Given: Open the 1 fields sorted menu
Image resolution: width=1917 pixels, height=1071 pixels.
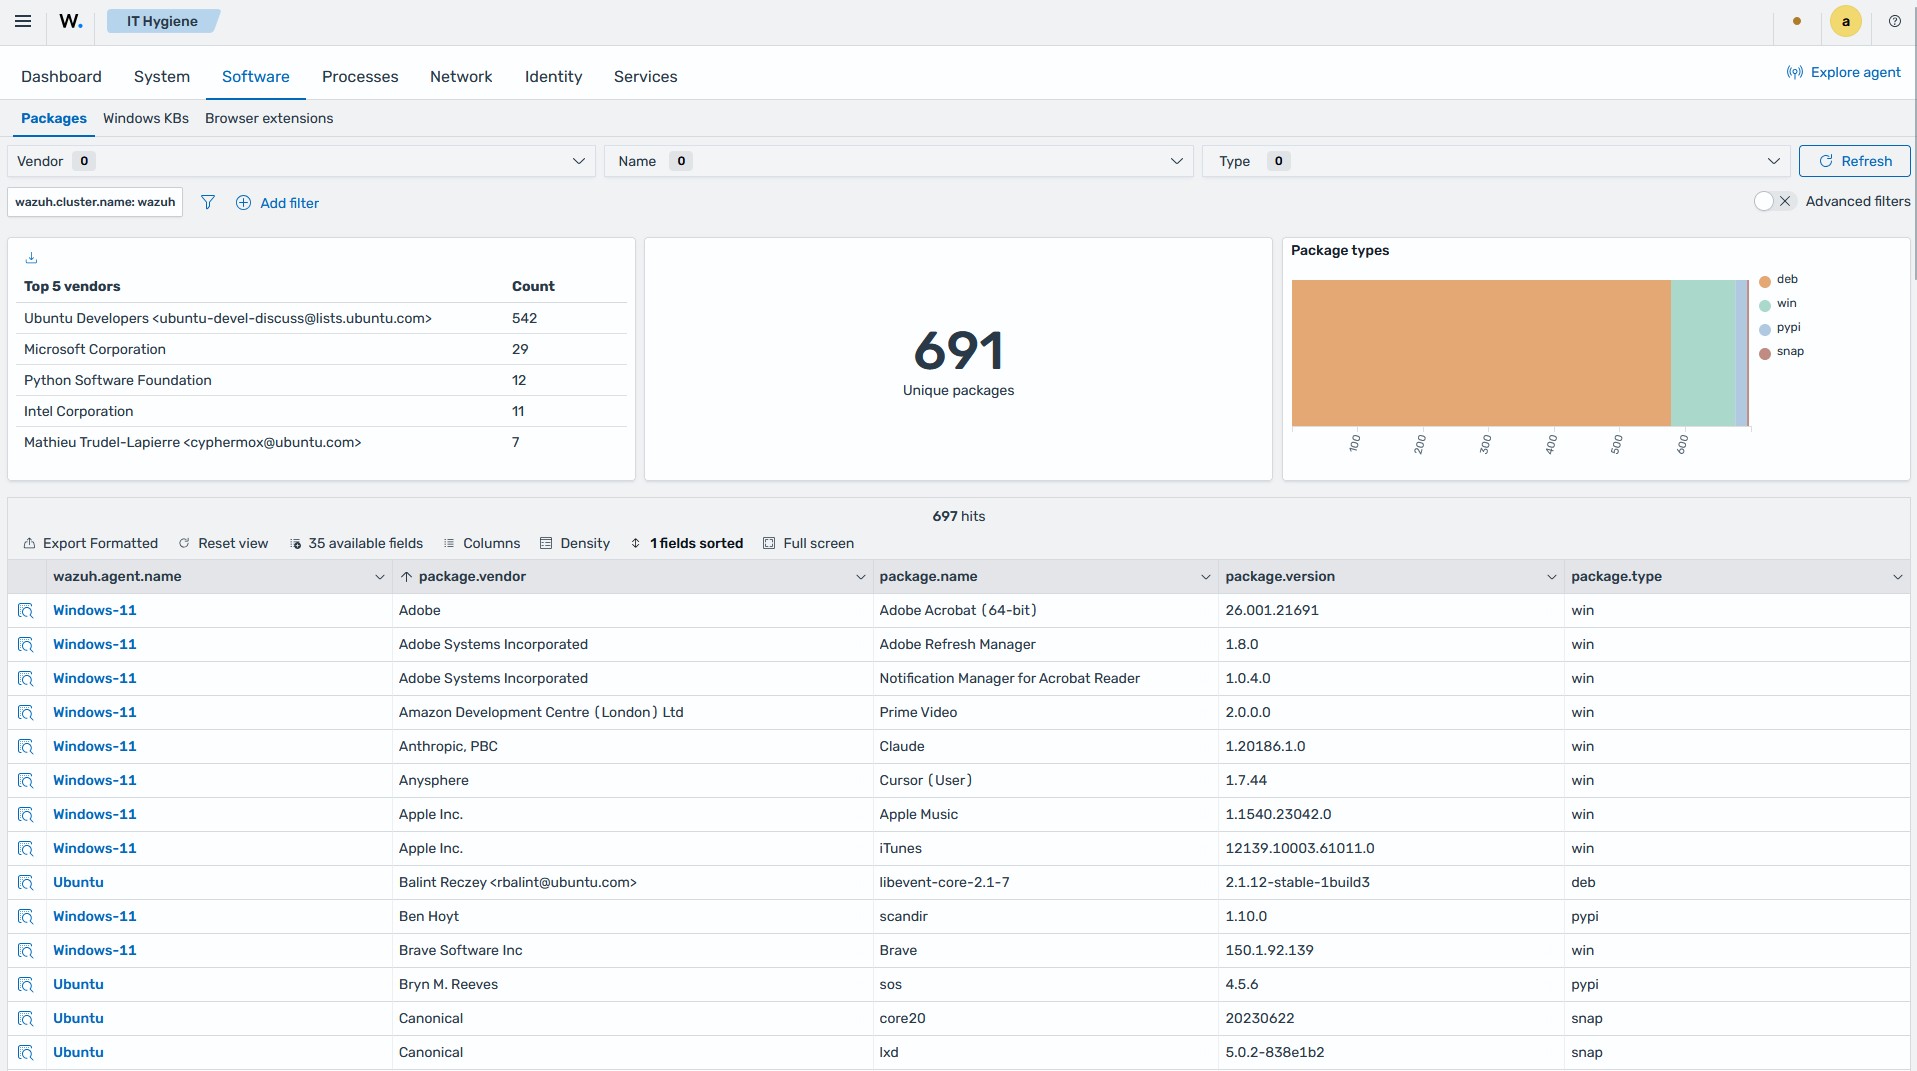Looking at the screenshot, I should pyautogui.click(x=686, y=543).
